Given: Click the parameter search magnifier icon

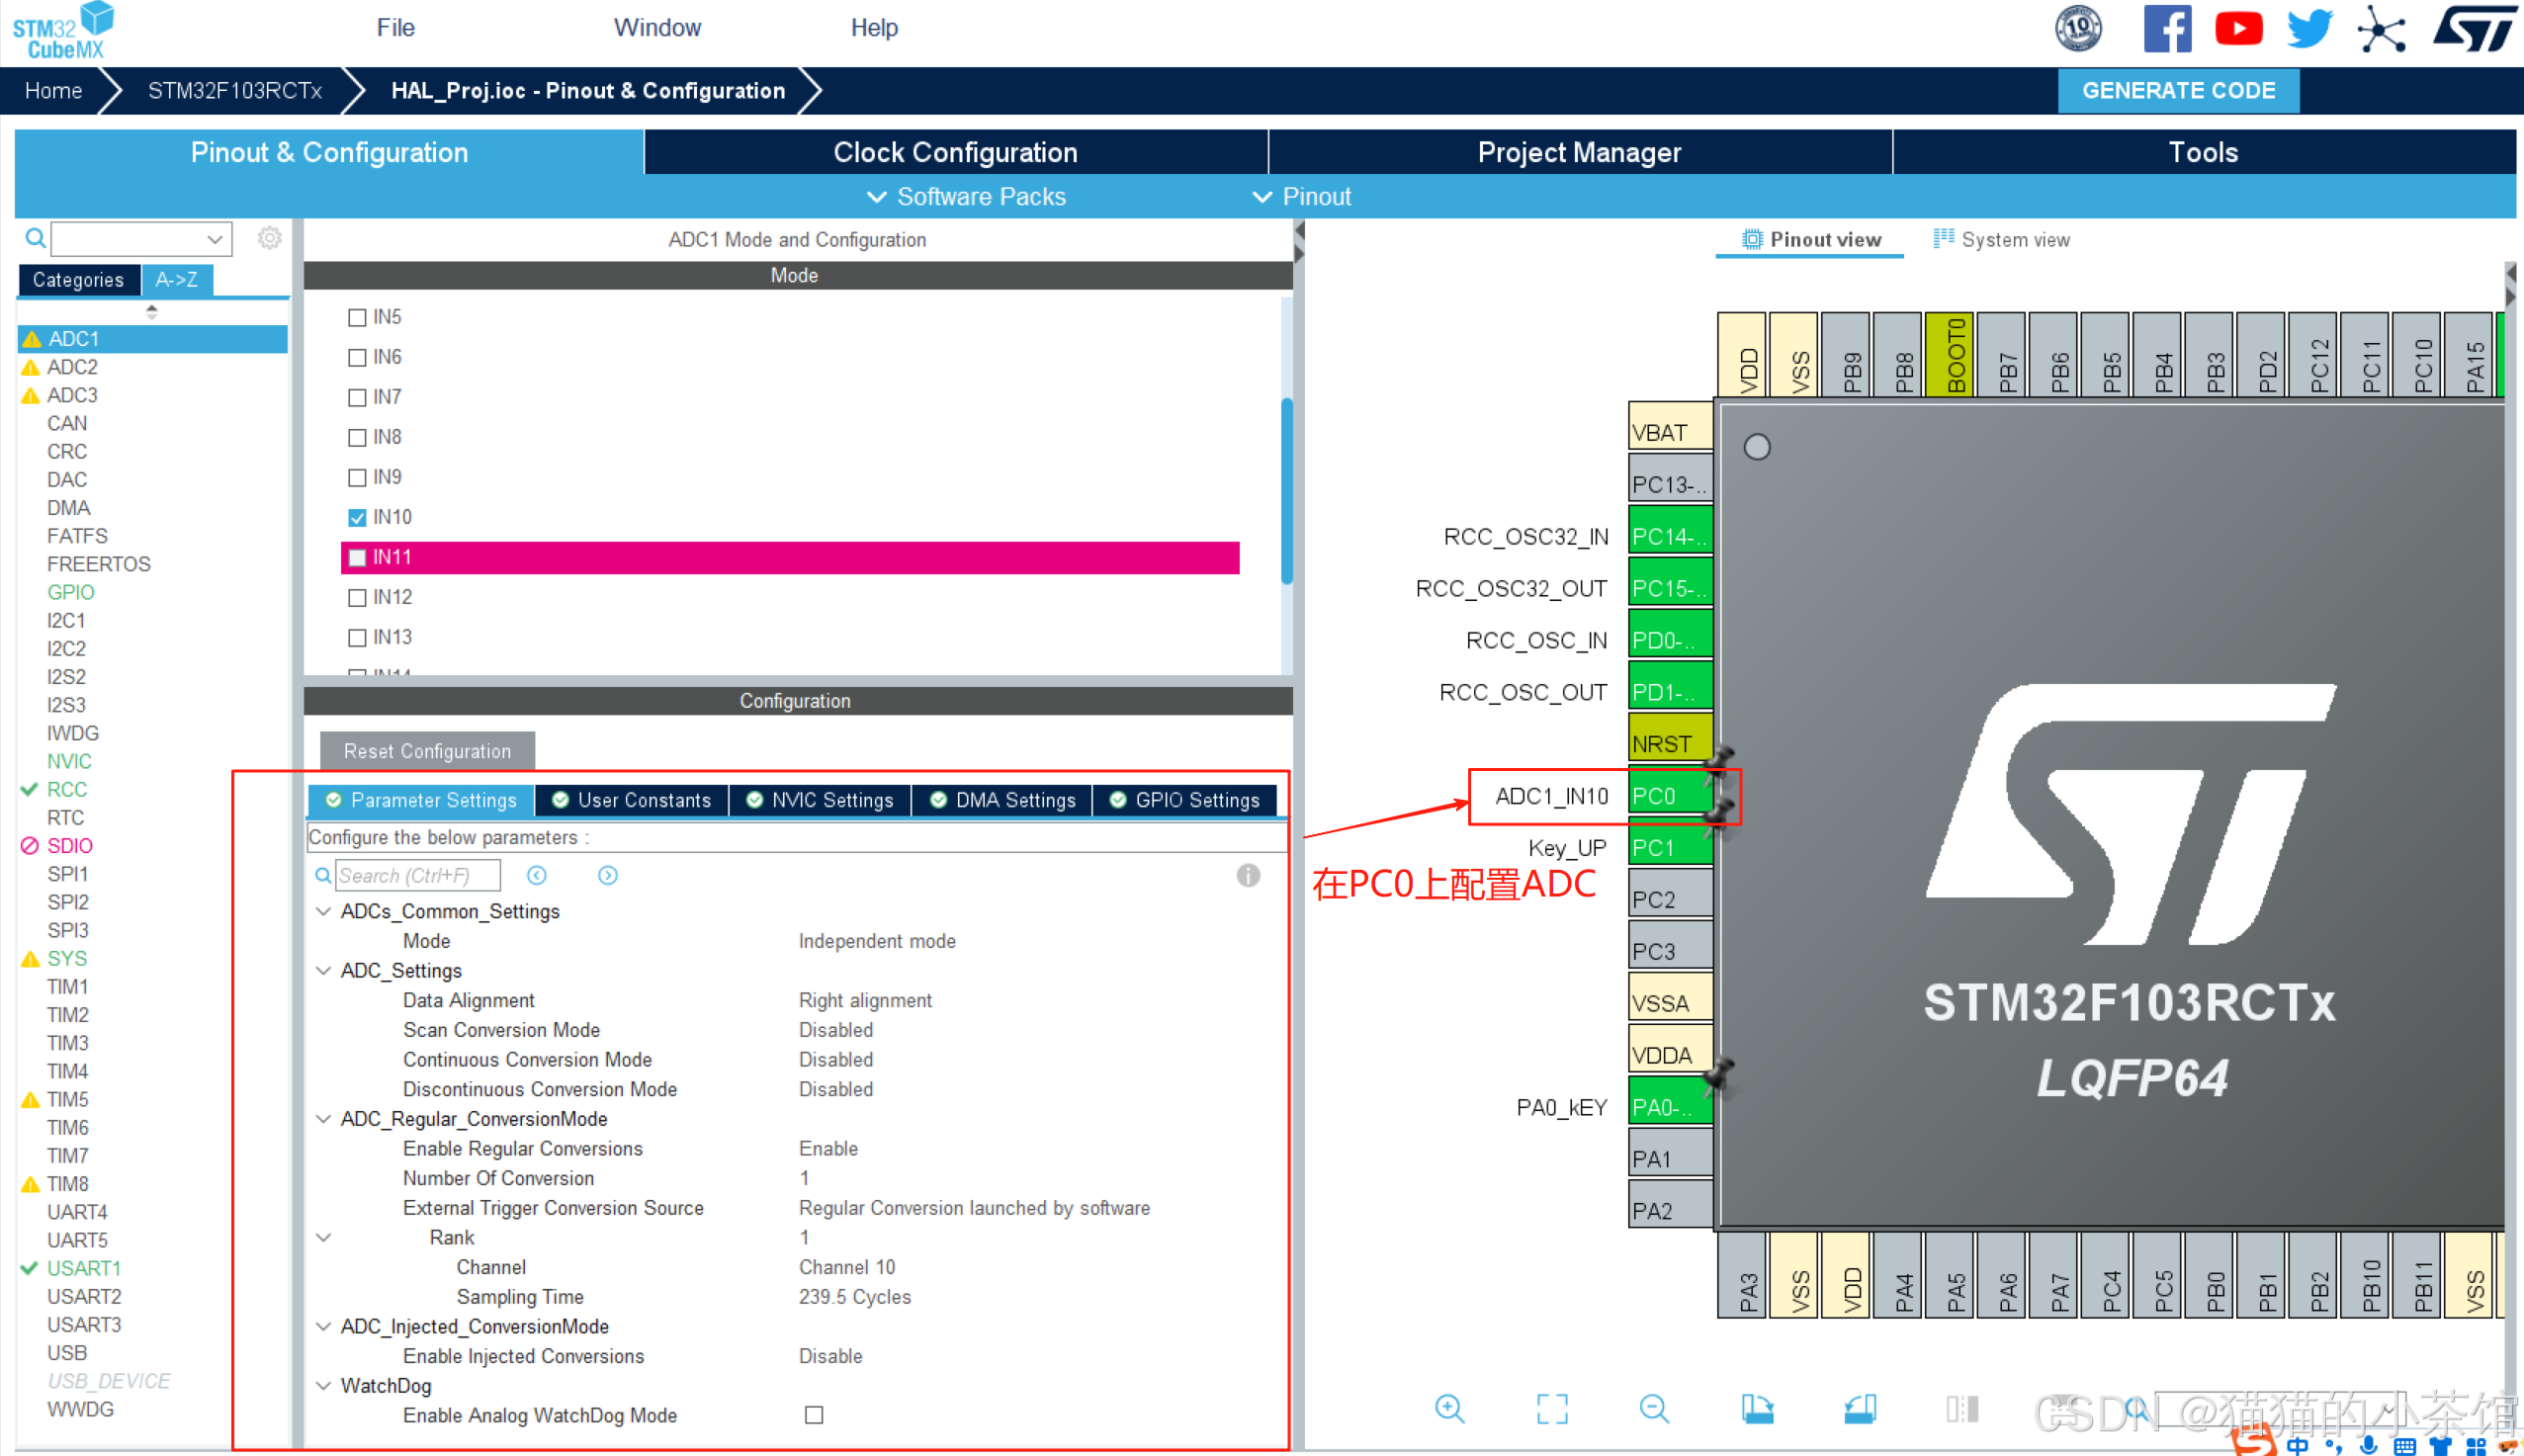Looking at the screenshot, I should tap(323, 875).
